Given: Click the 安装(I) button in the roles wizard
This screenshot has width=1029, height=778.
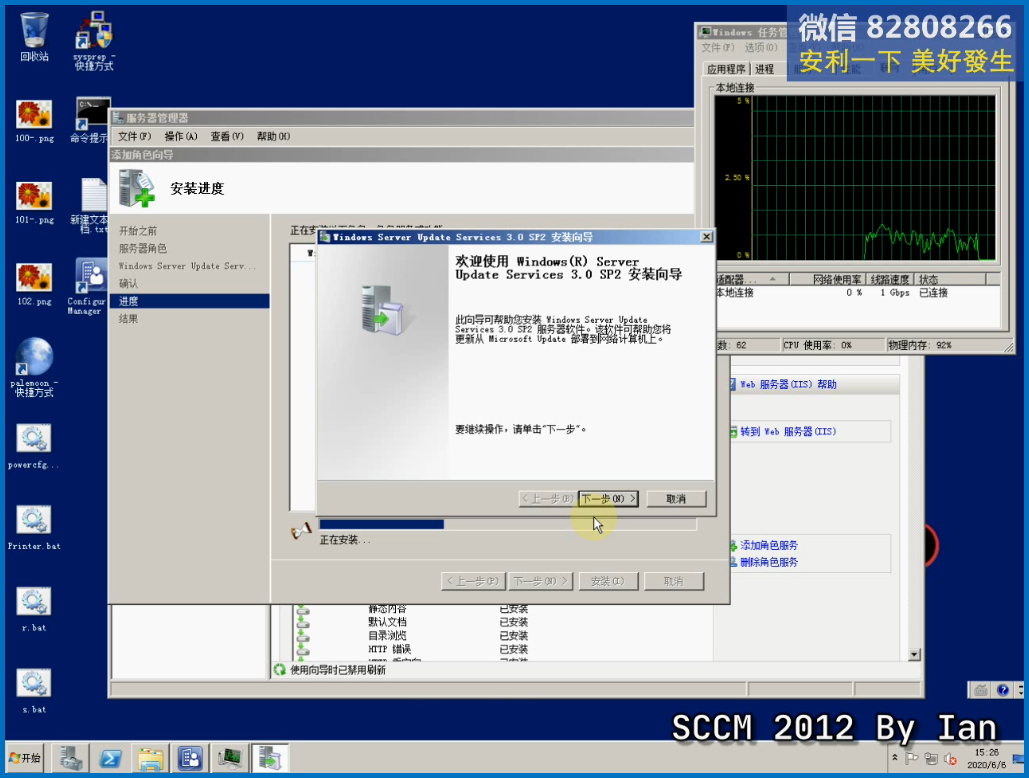Looking at the screenshot, I should (x=608, y=581).
